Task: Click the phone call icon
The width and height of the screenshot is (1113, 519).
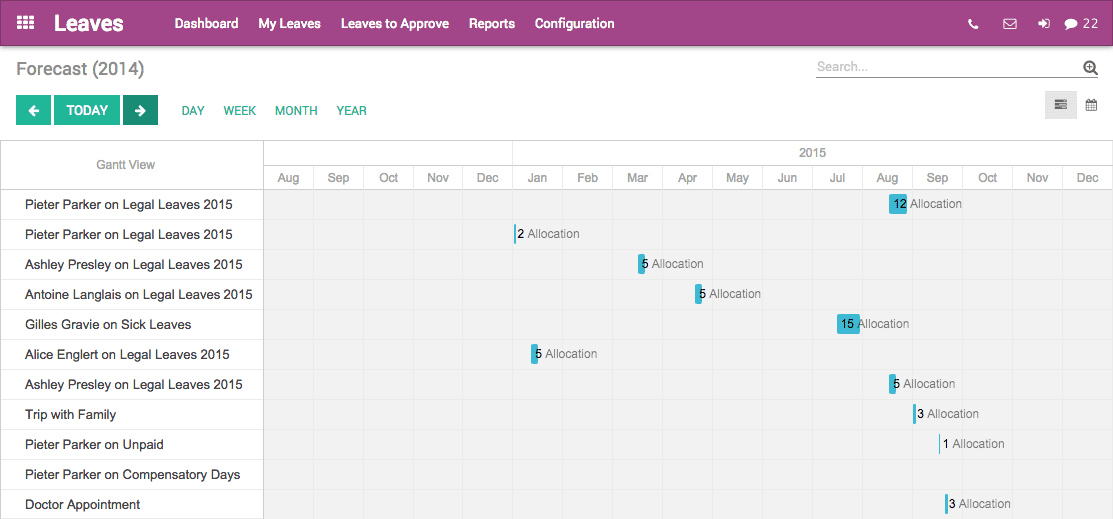Action: pos(973,24)
